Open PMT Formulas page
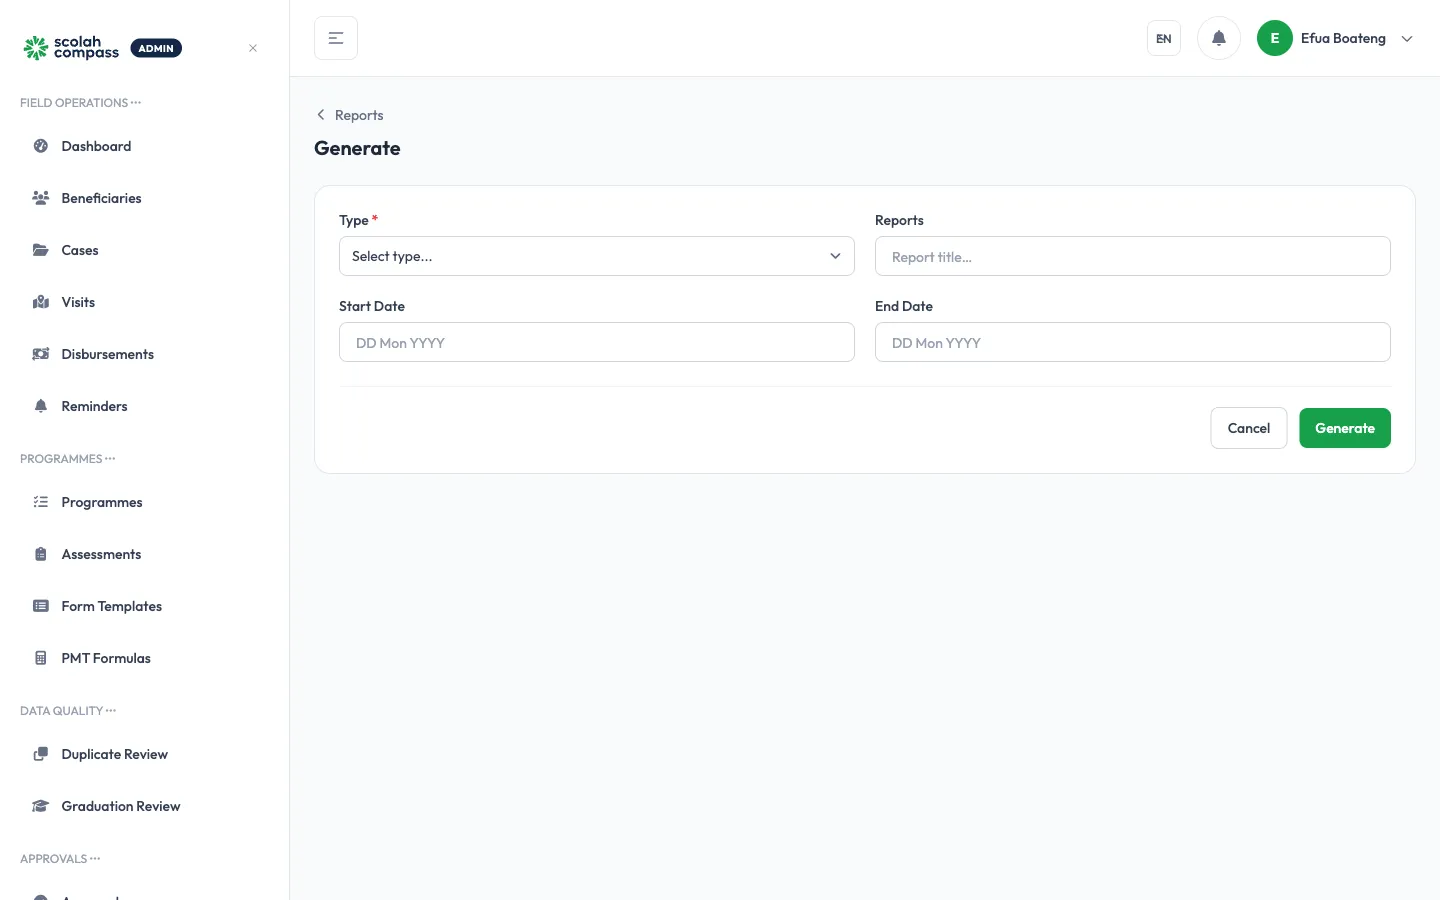Image resolution: width=1440 pixels, height=900 pixels. 145,658
